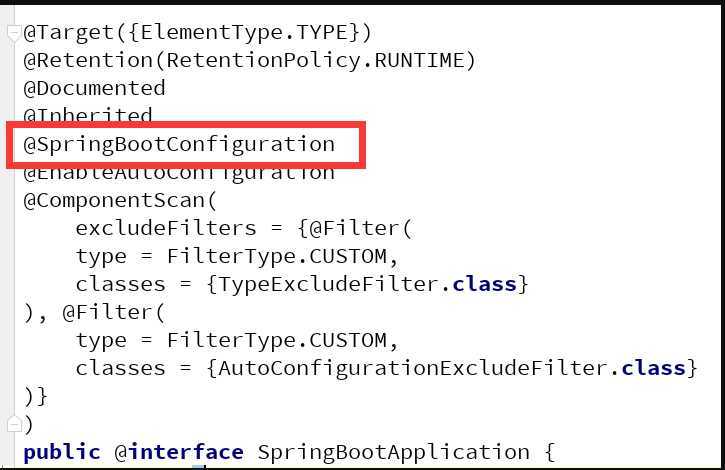Click the SpringBootApplication interface name
Viewport: 725px width, 470px height.
(x=393, y=453)
